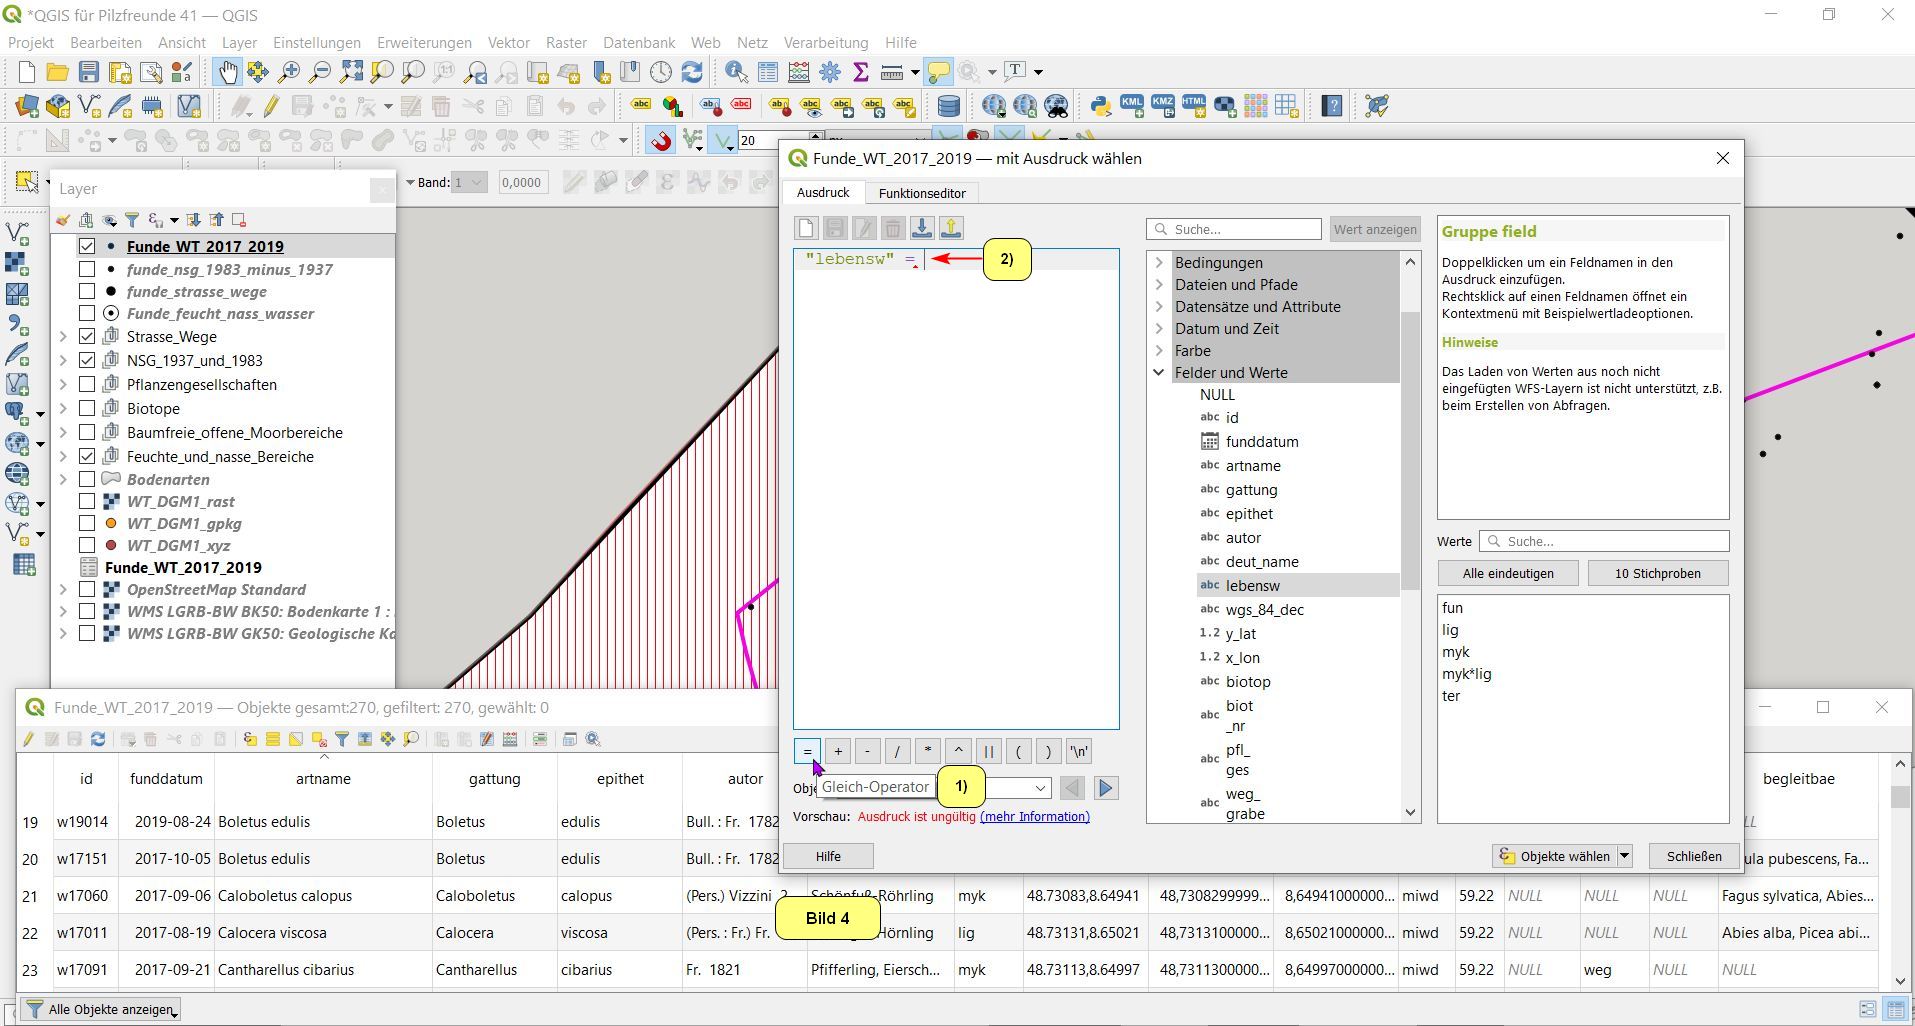Expand the Bedingungen function group
The image size is (1915, 1026).
coord(1159,263)
